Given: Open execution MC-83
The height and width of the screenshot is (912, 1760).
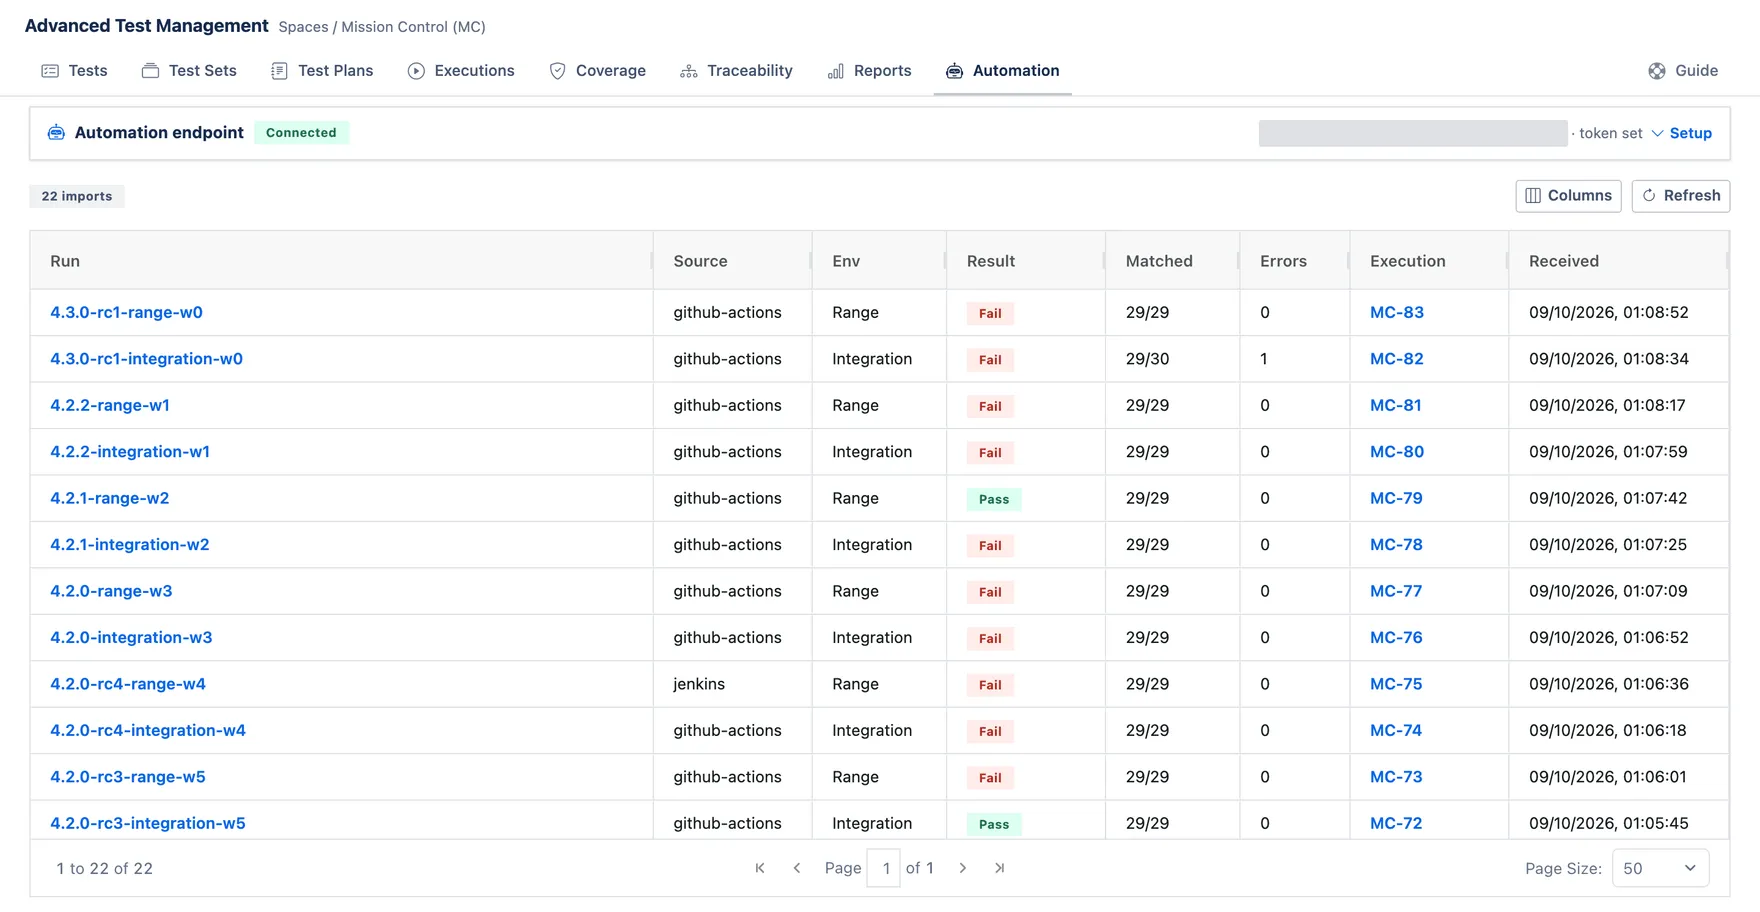Looking at the screenshot, I should coord(1397,312).
